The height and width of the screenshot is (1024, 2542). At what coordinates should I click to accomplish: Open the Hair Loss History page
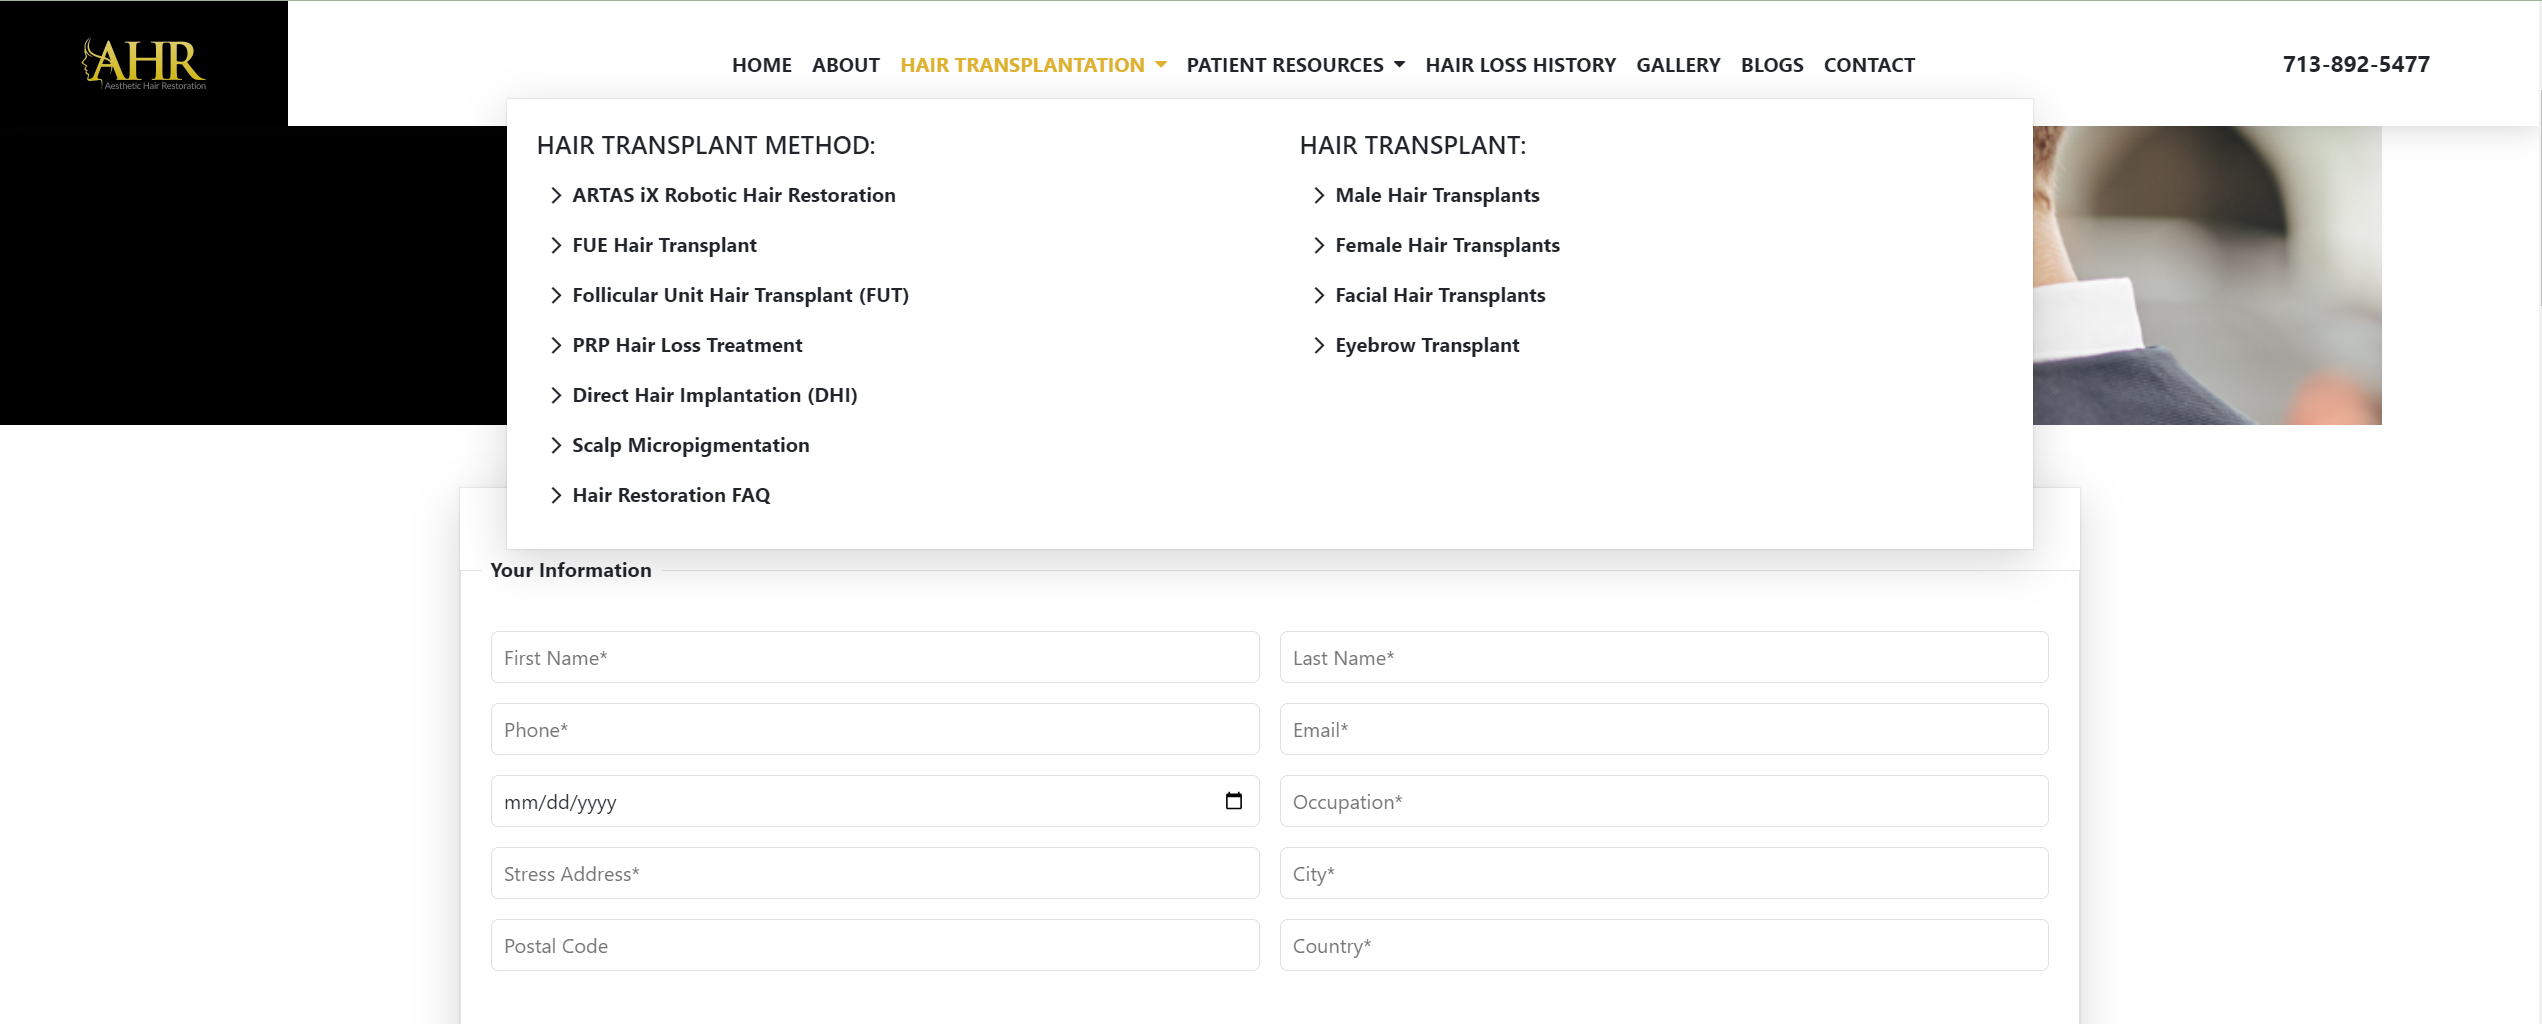(x=1519, y=65)
